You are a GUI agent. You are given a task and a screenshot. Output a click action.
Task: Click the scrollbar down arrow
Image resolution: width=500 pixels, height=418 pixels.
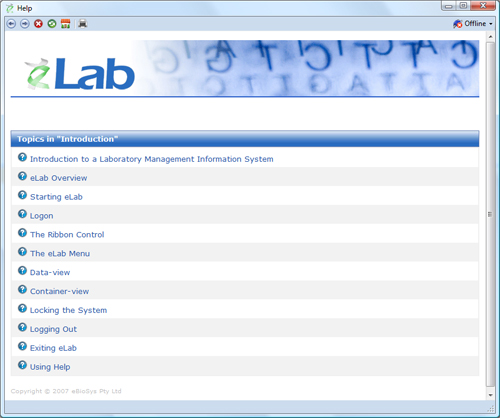[490, 395]
